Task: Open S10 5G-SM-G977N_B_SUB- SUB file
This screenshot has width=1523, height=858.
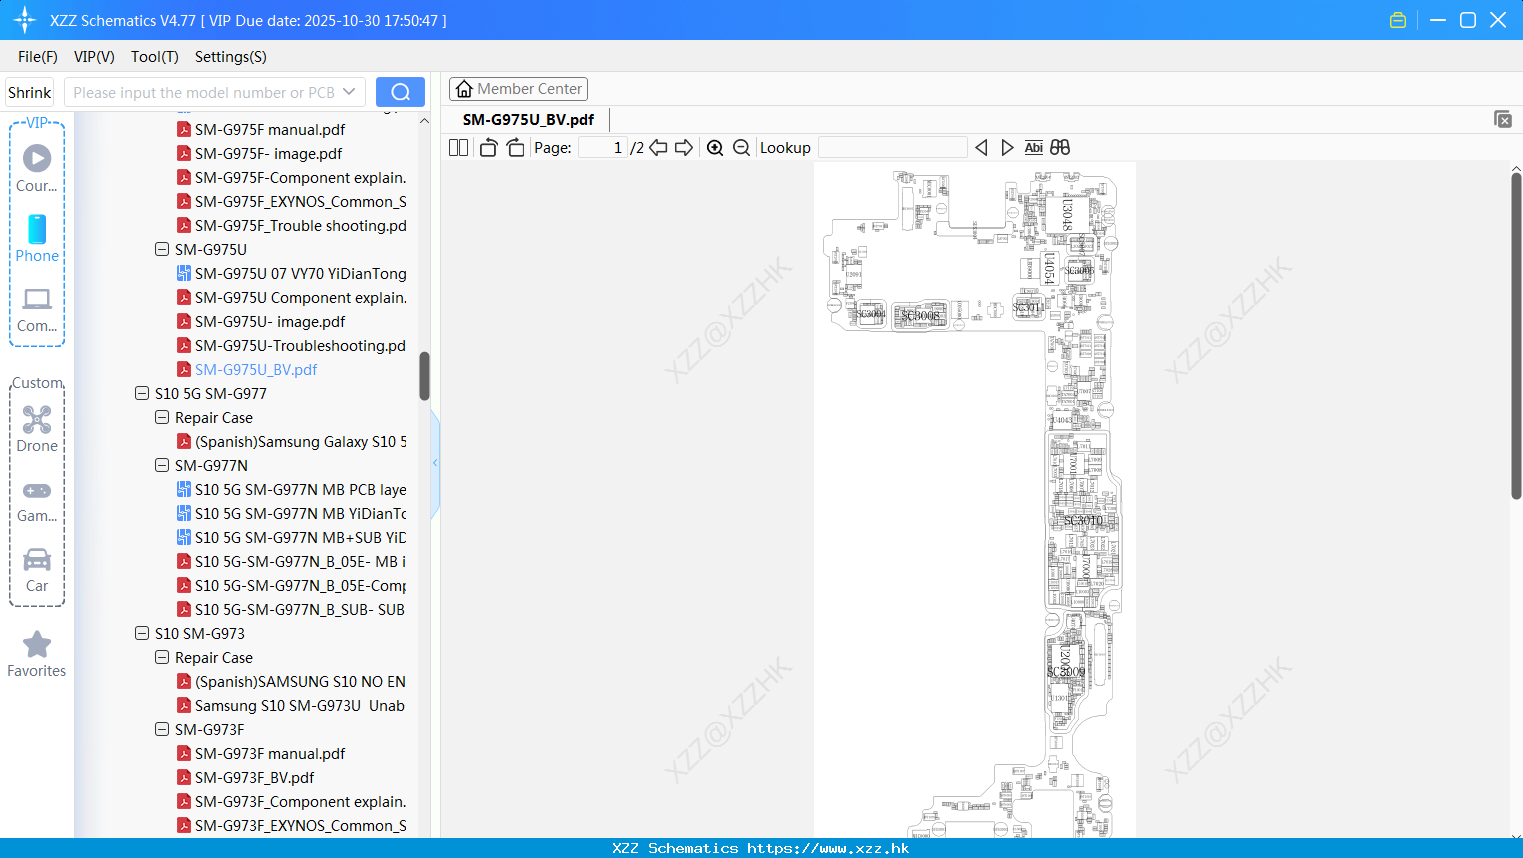Action: point(291,609)
